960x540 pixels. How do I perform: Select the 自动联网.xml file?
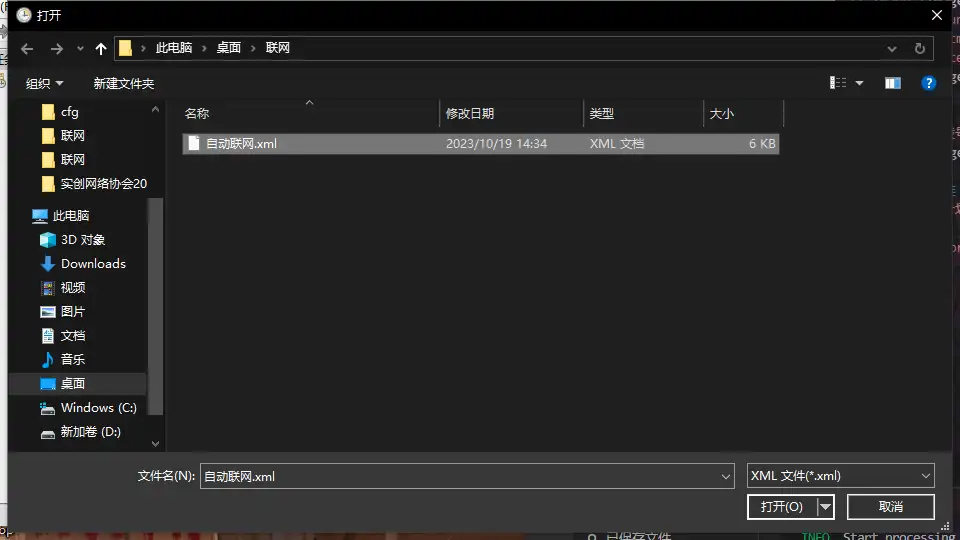241,144
